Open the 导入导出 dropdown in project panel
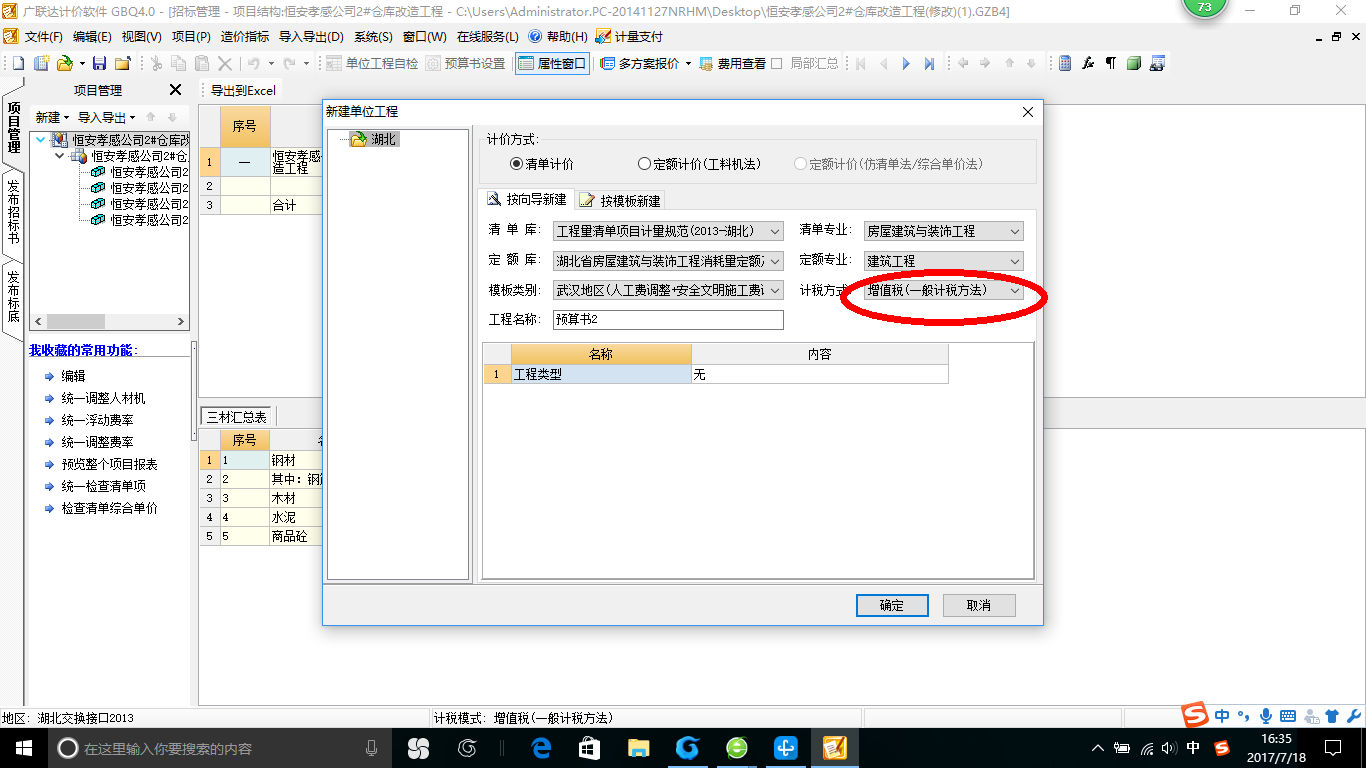1366x768 pixels. click(x=107, y=117)
